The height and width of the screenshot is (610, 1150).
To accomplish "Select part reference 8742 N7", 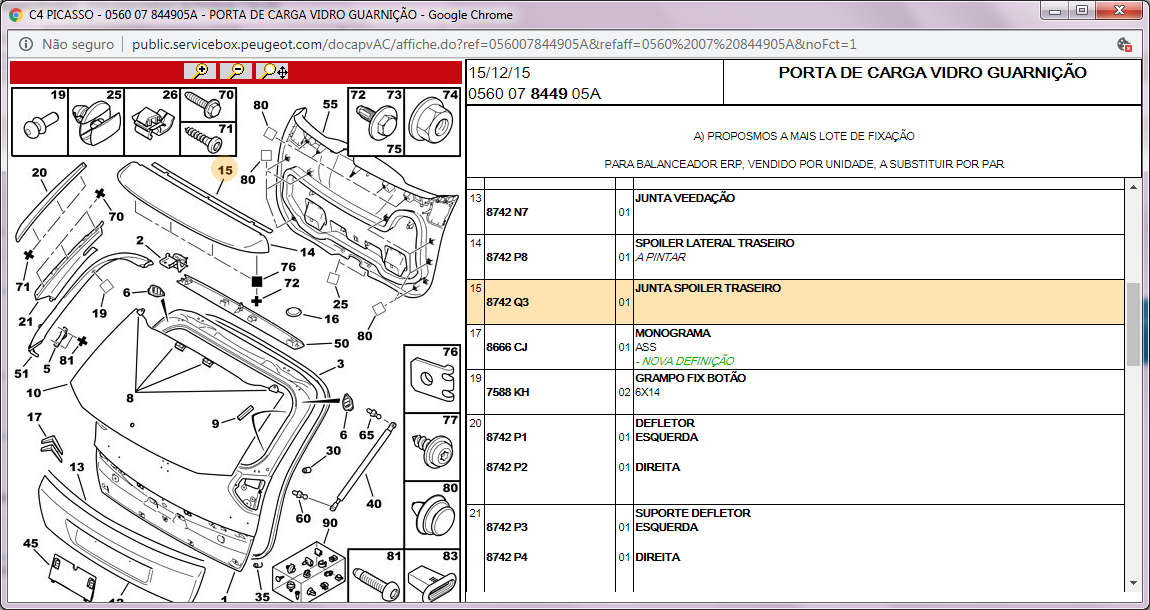I will tap(507, 212).
